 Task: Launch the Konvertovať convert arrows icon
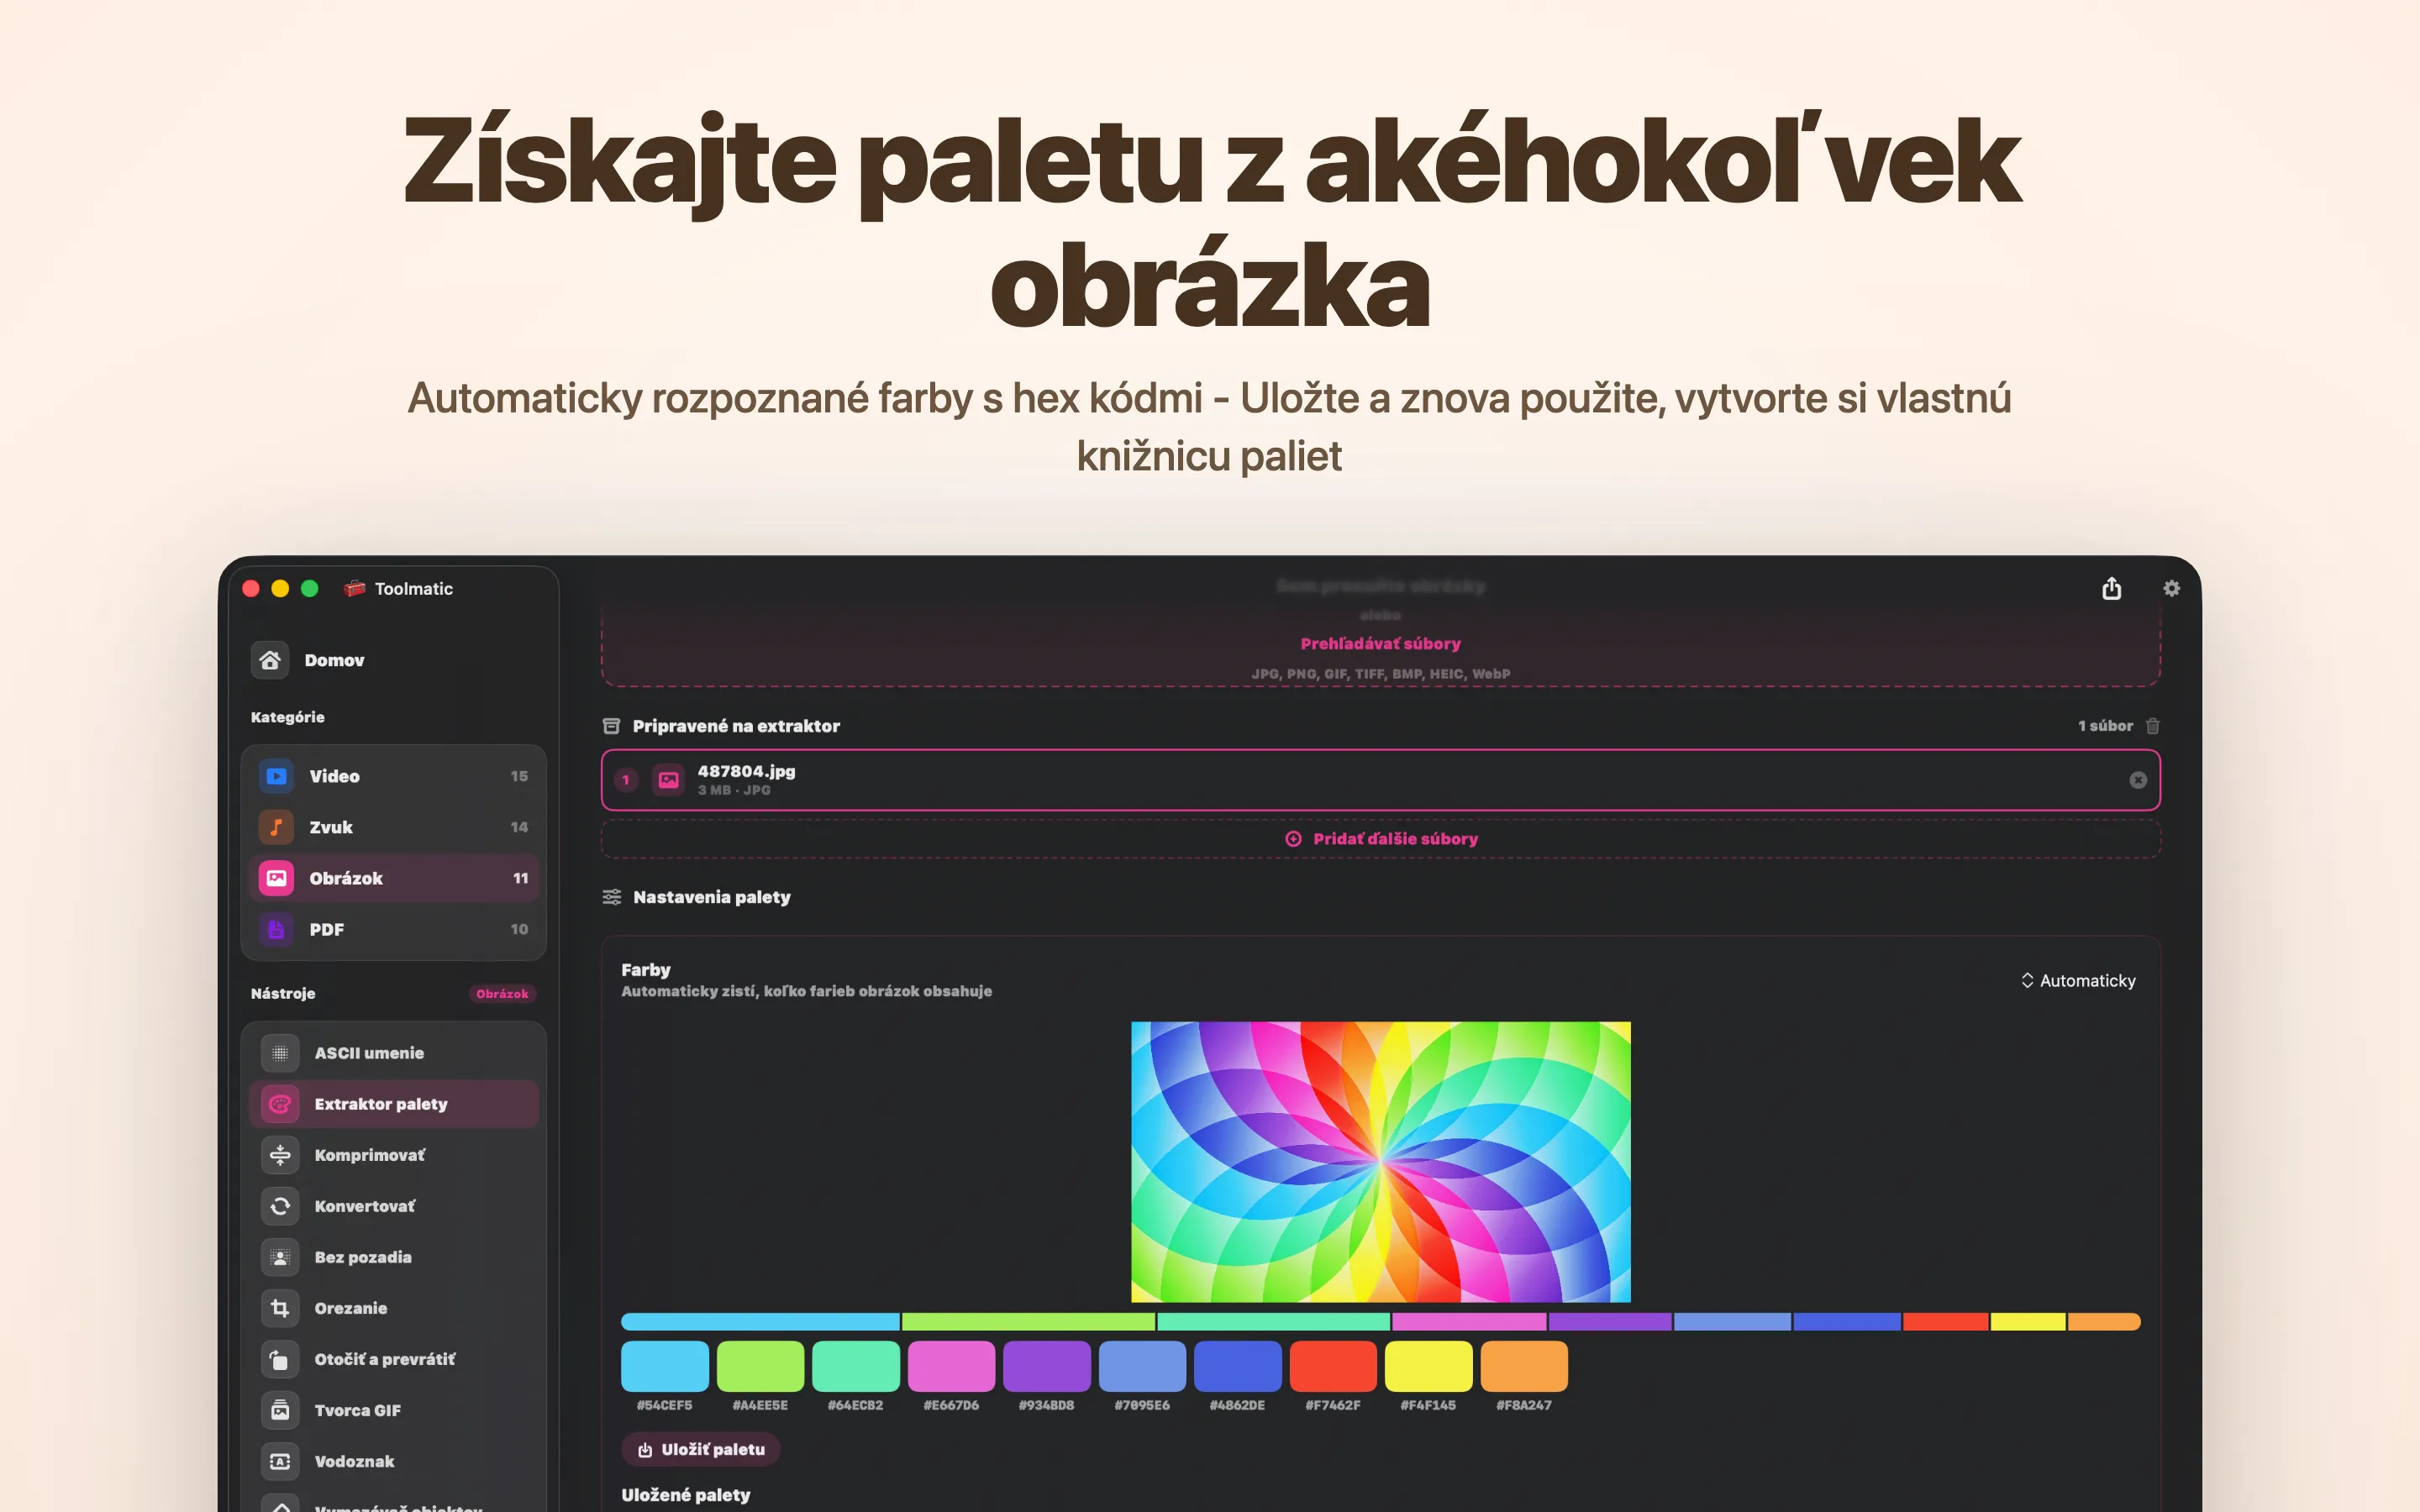[x=280, y=1206]
